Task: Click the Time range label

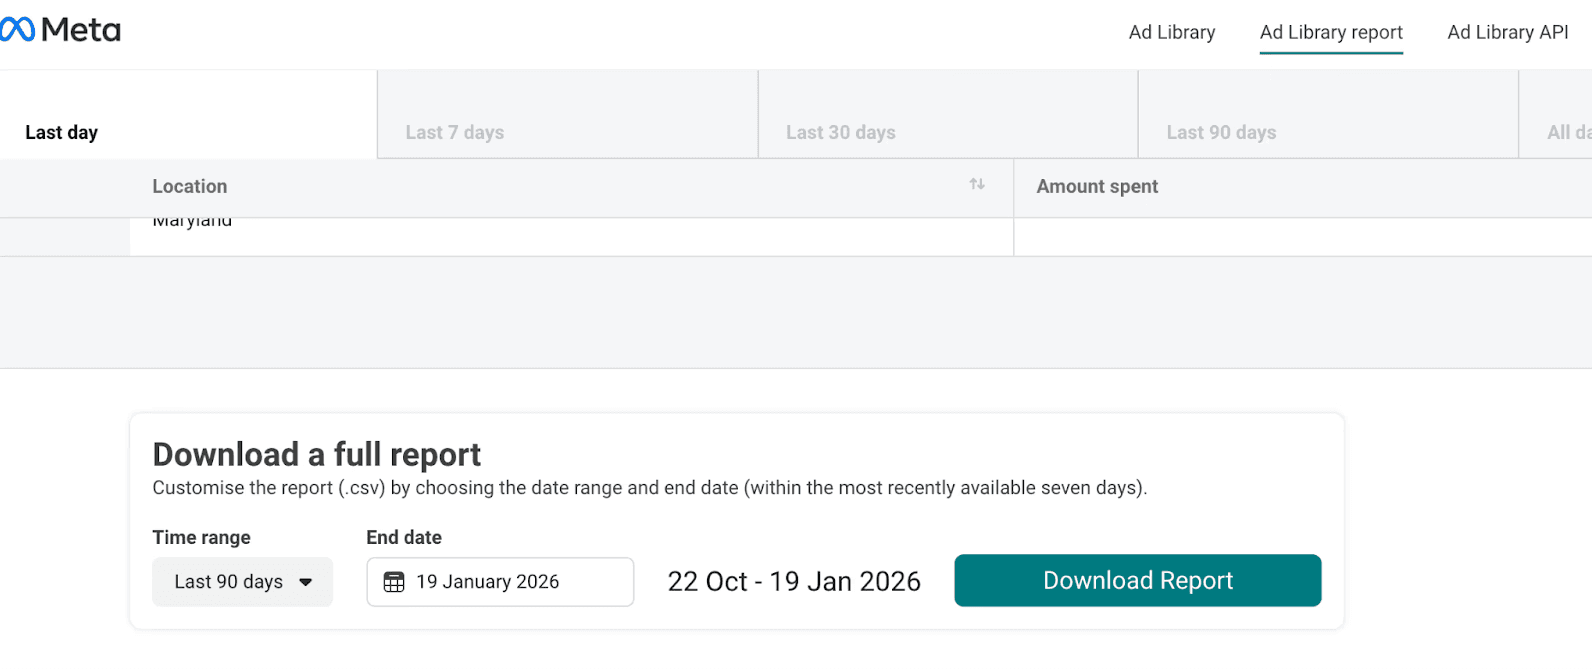Action: (201, 538)
